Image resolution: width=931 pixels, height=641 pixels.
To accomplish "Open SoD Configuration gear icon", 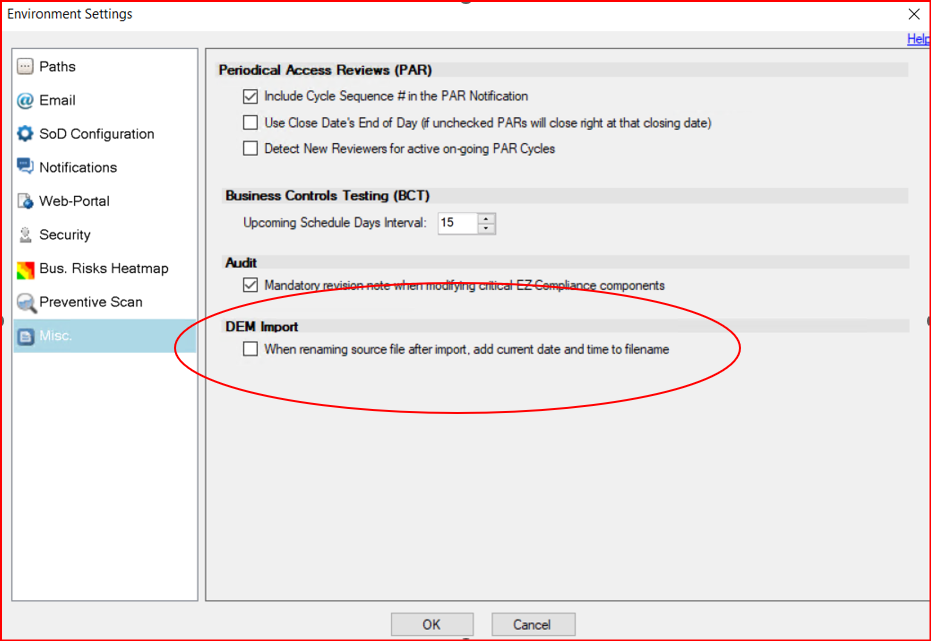I will 26,134.
